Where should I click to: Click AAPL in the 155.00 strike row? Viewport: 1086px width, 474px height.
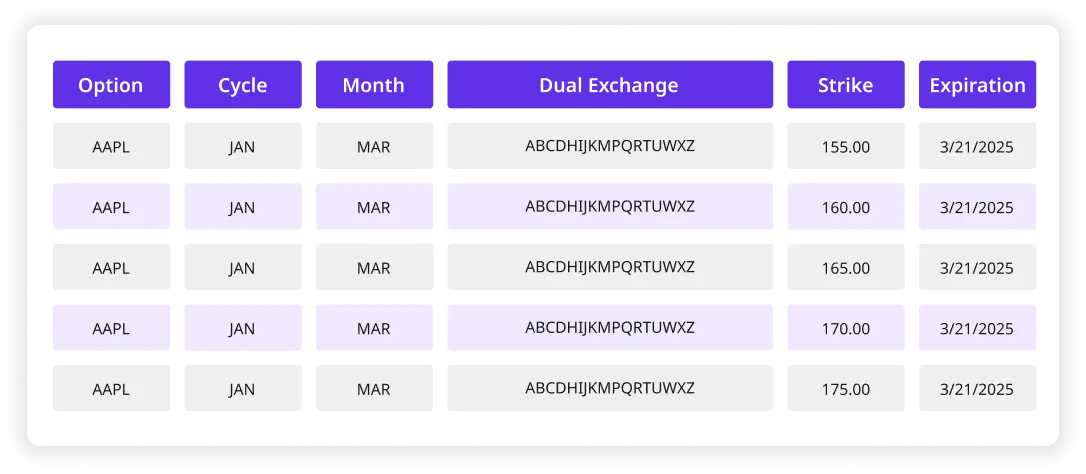point(112,146)
